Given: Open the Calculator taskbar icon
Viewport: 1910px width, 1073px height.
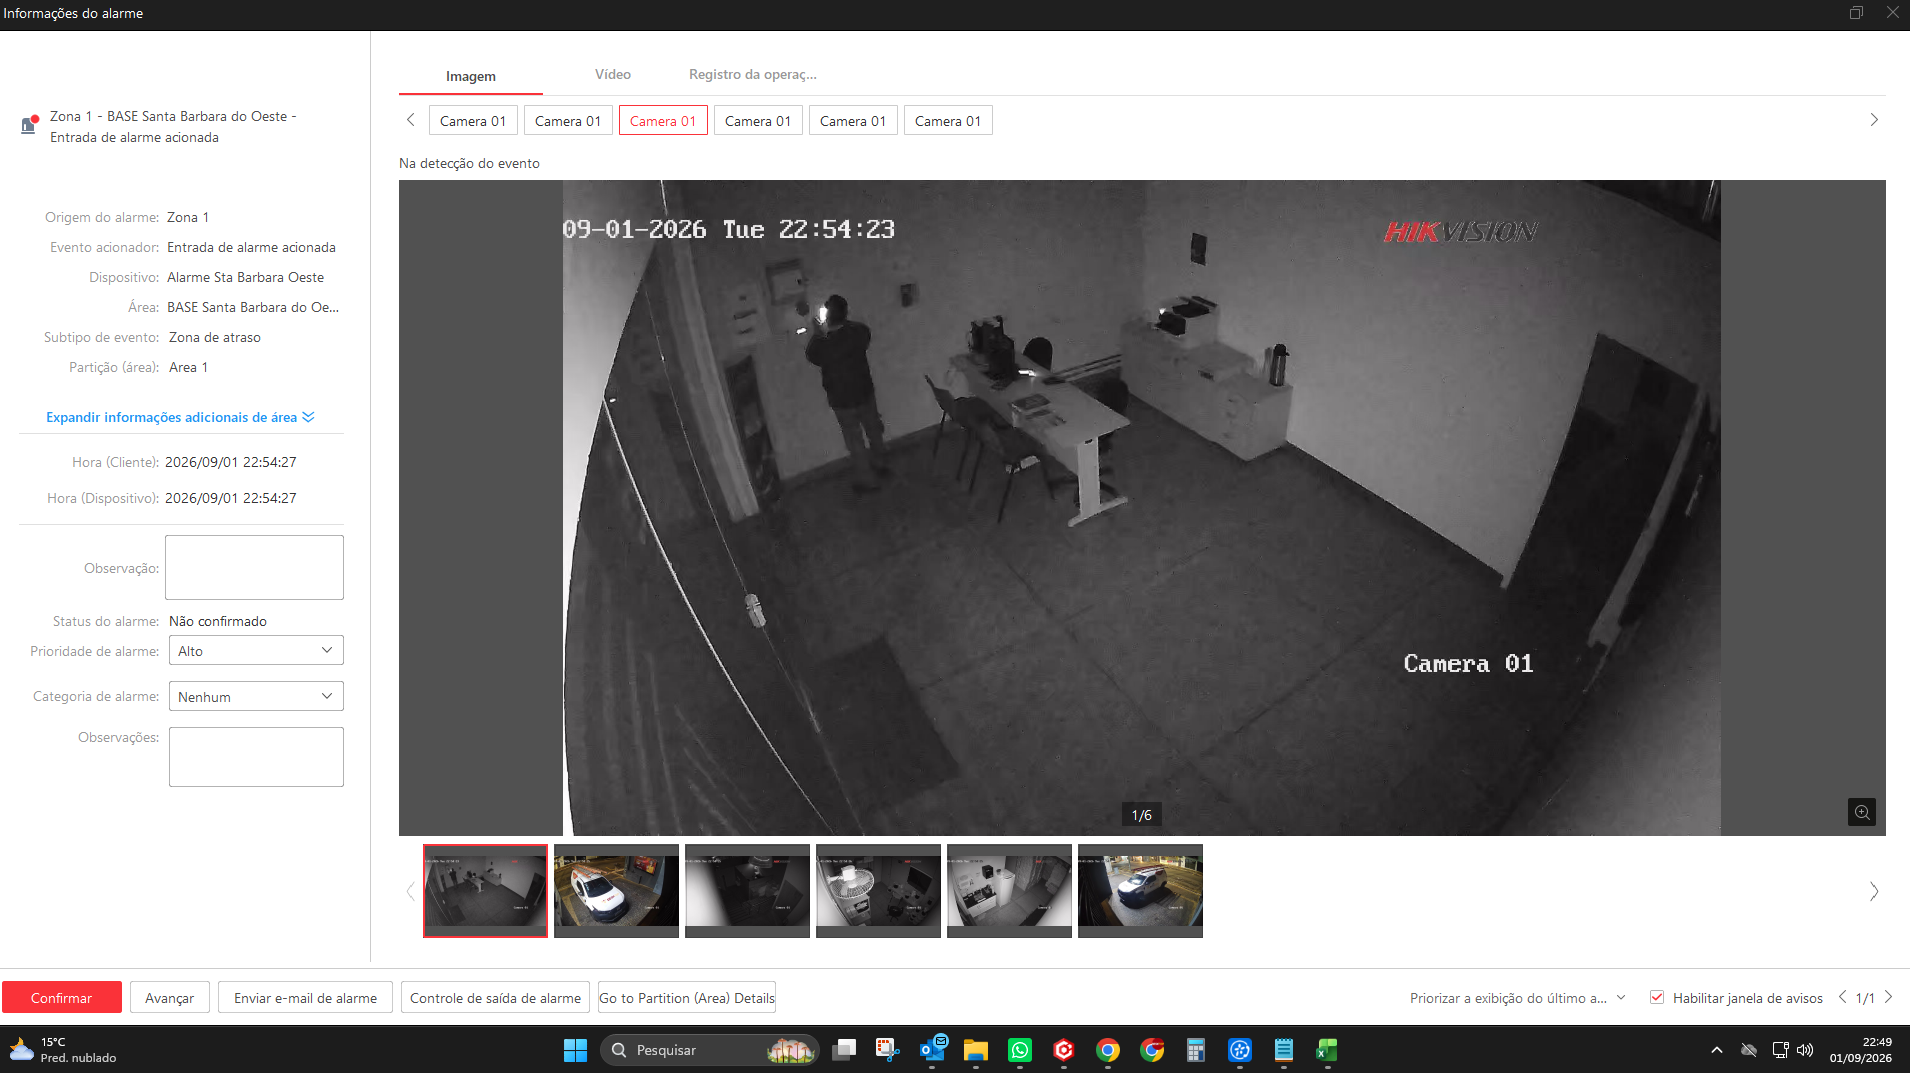Looking at the screenshot, I should click(x=1196, y=1050).
